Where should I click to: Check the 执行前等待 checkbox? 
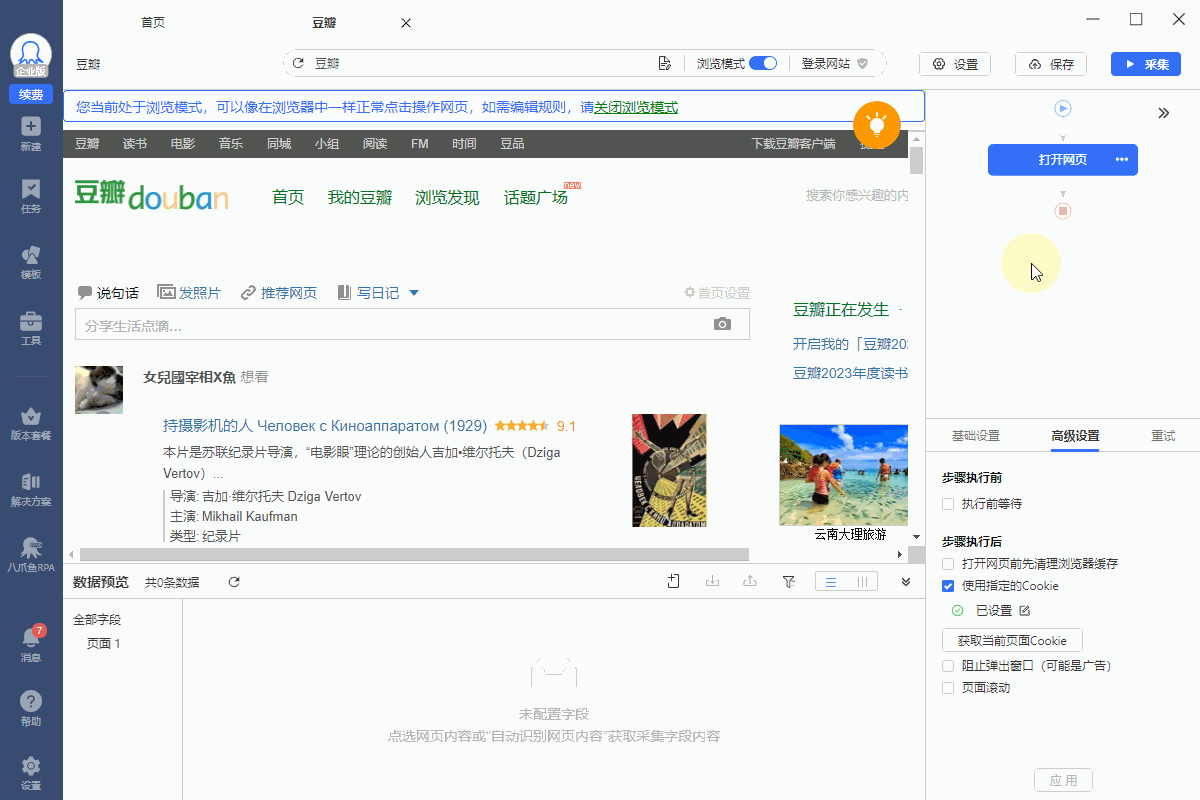click(948, 504)
